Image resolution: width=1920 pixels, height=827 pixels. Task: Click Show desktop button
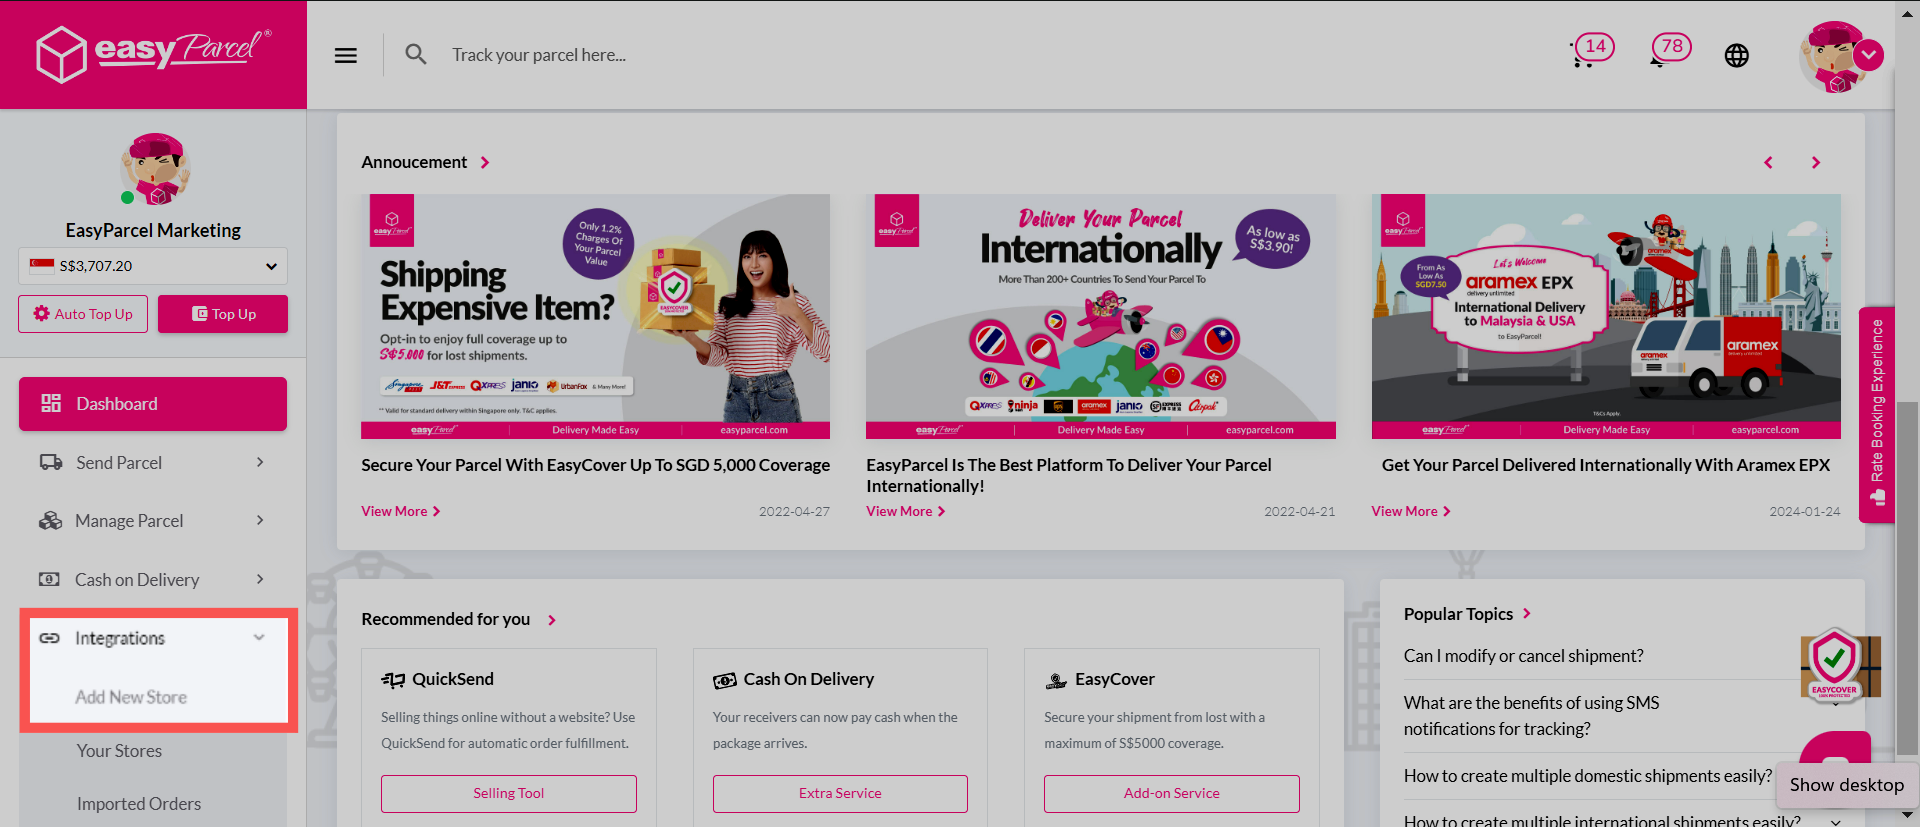(x=1847, y=785)
